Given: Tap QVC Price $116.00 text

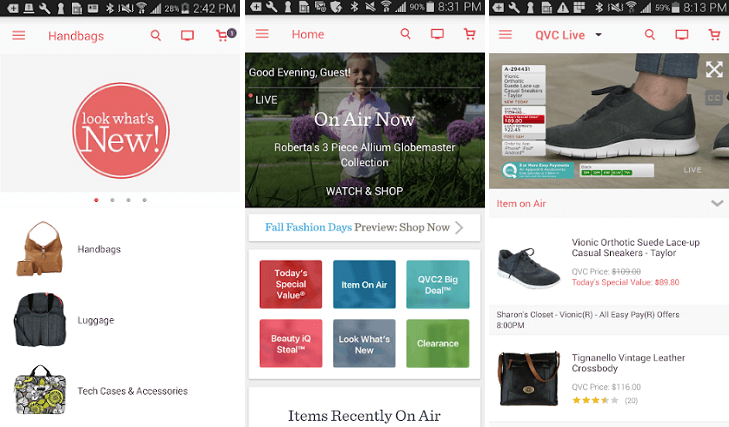Looking at the screenshot, I should [606, 387].
